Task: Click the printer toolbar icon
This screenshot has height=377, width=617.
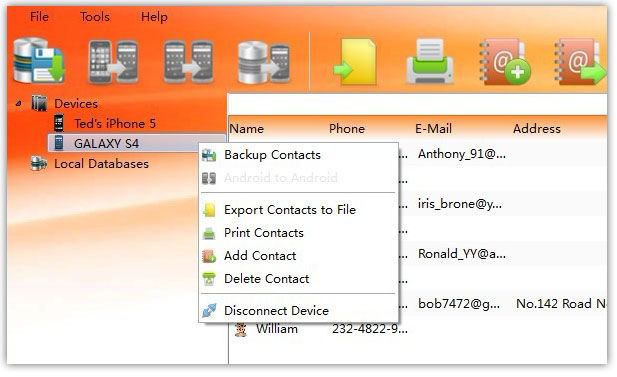Action: [430, 61]
